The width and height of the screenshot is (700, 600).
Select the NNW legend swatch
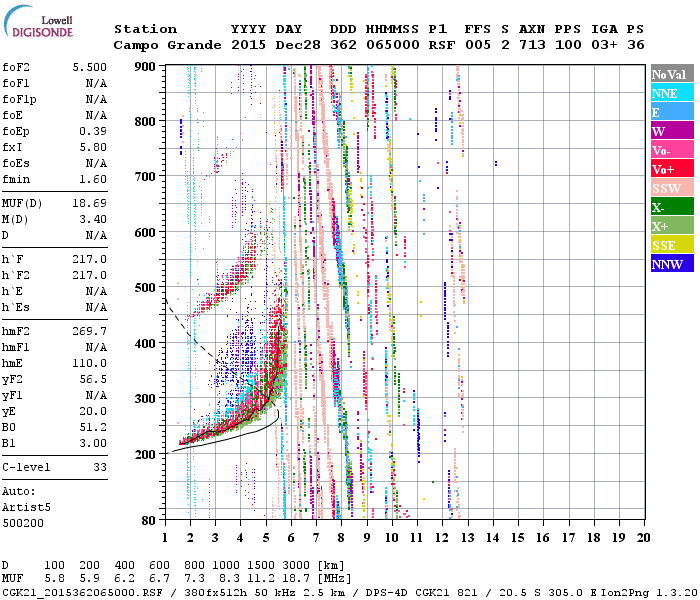[672, 263]
